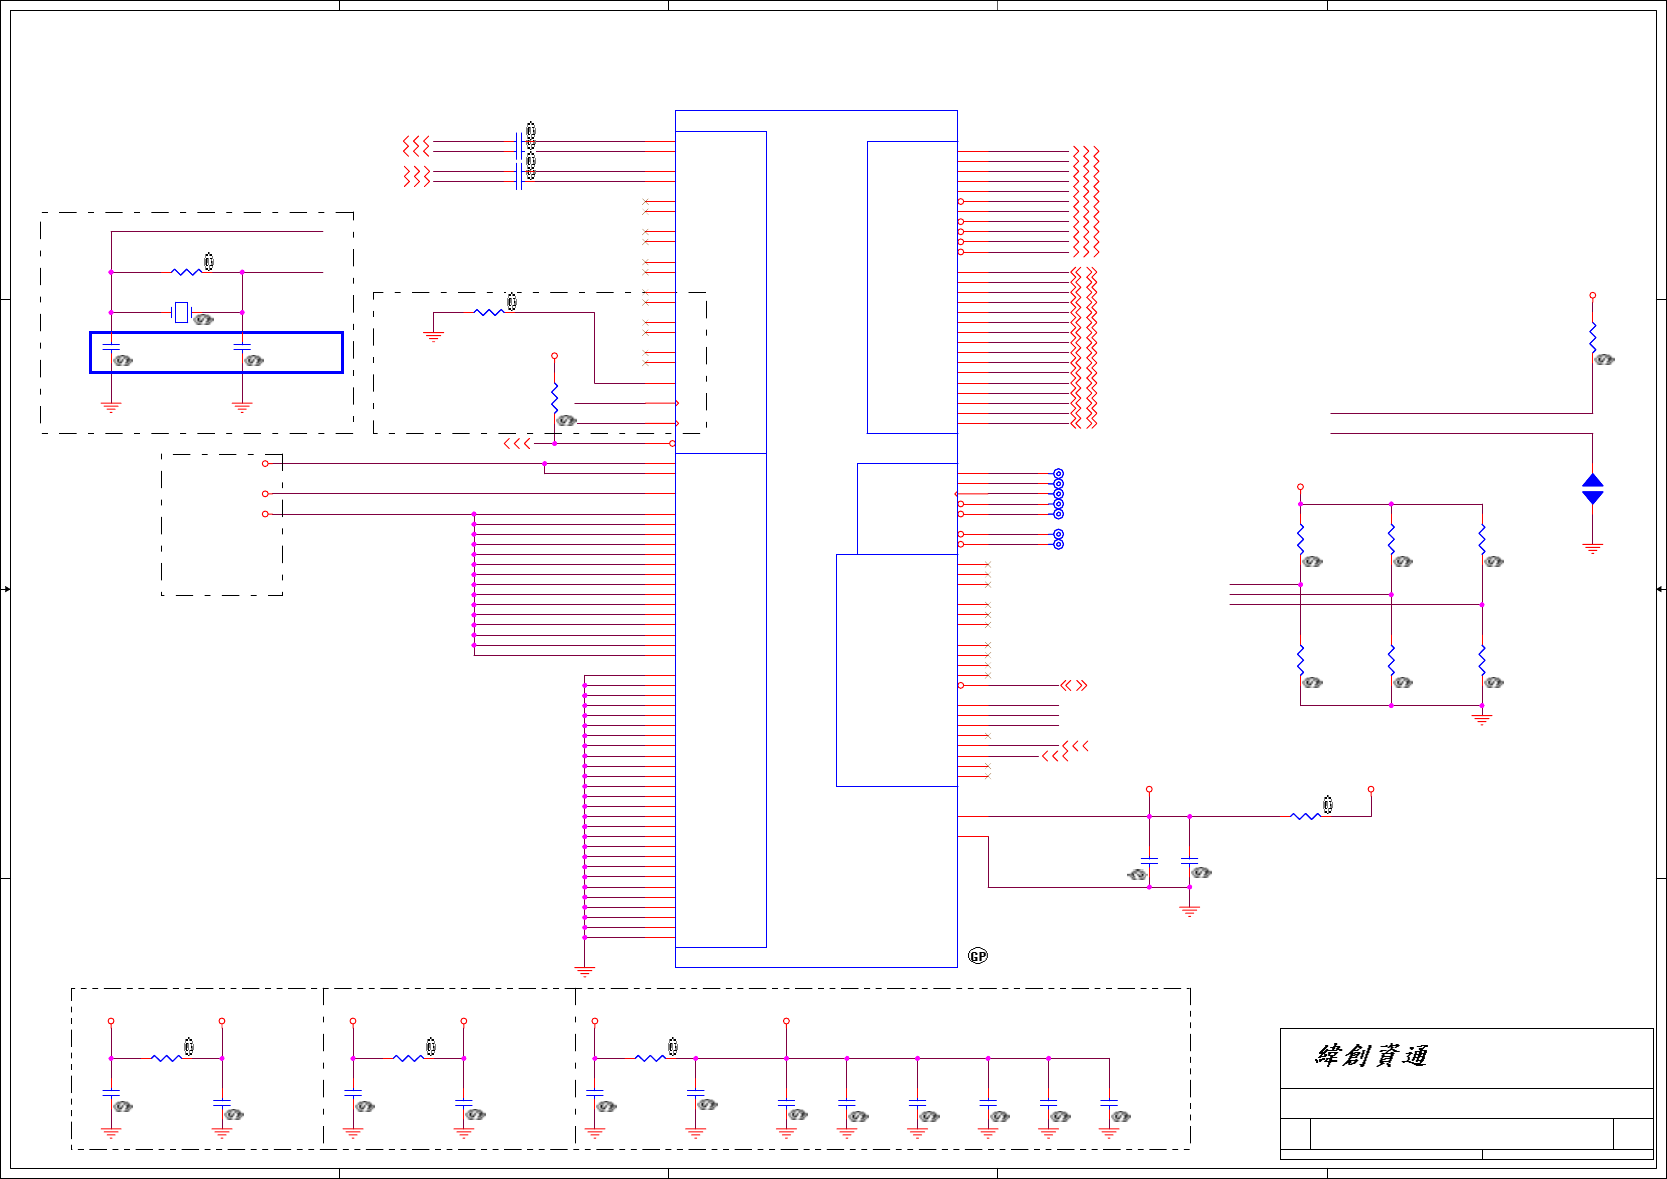
Task: Select the right load capacitor under the crystal
Action: (242, 346)
